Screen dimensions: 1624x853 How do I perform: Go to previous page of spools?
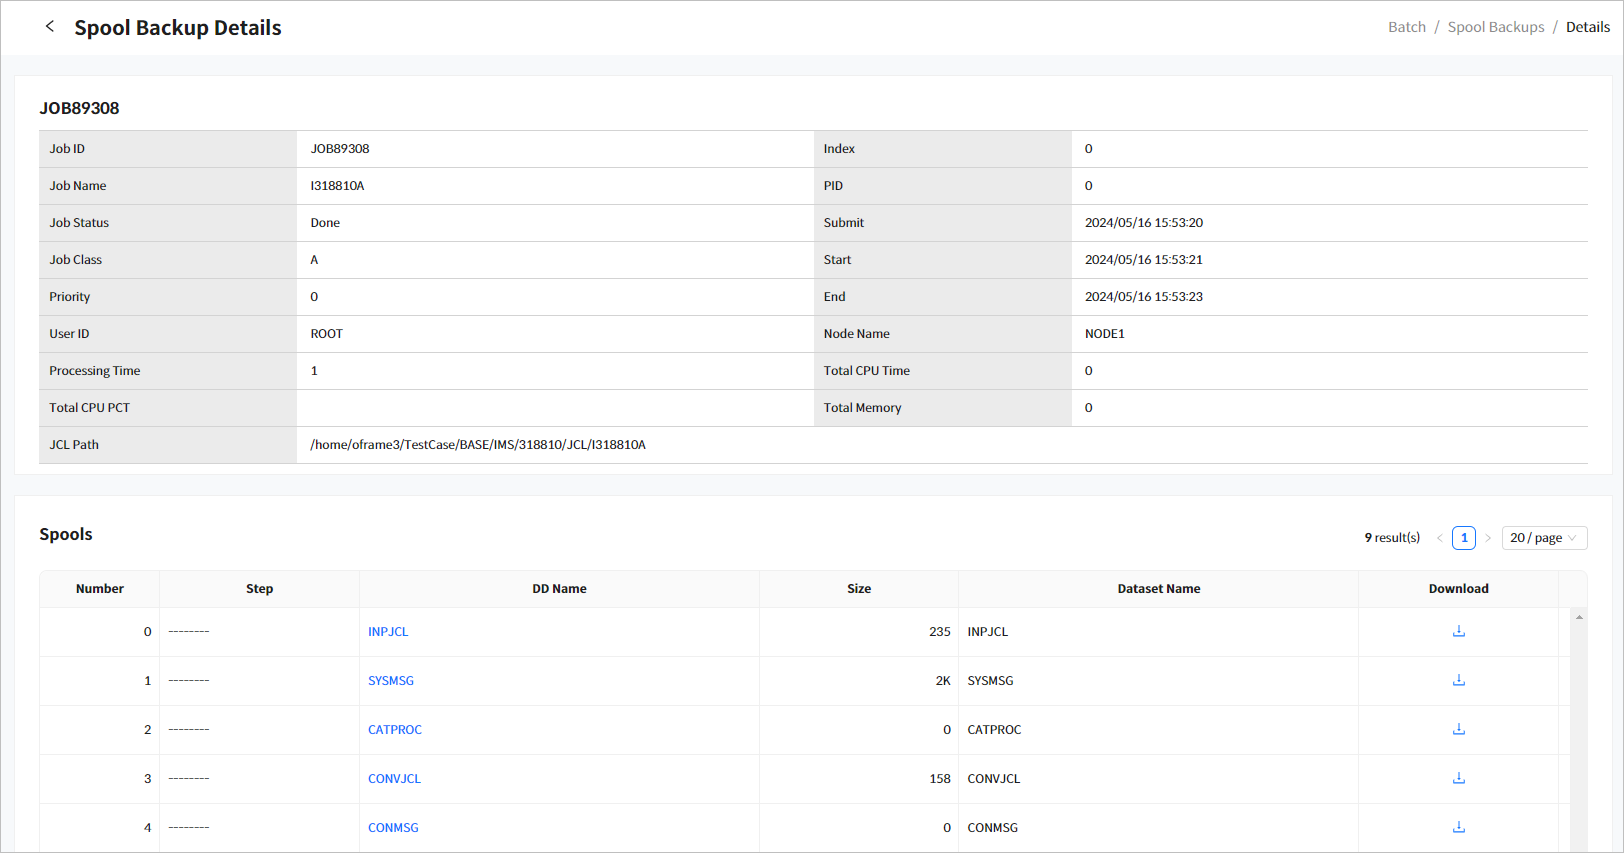pos(1439,538)
